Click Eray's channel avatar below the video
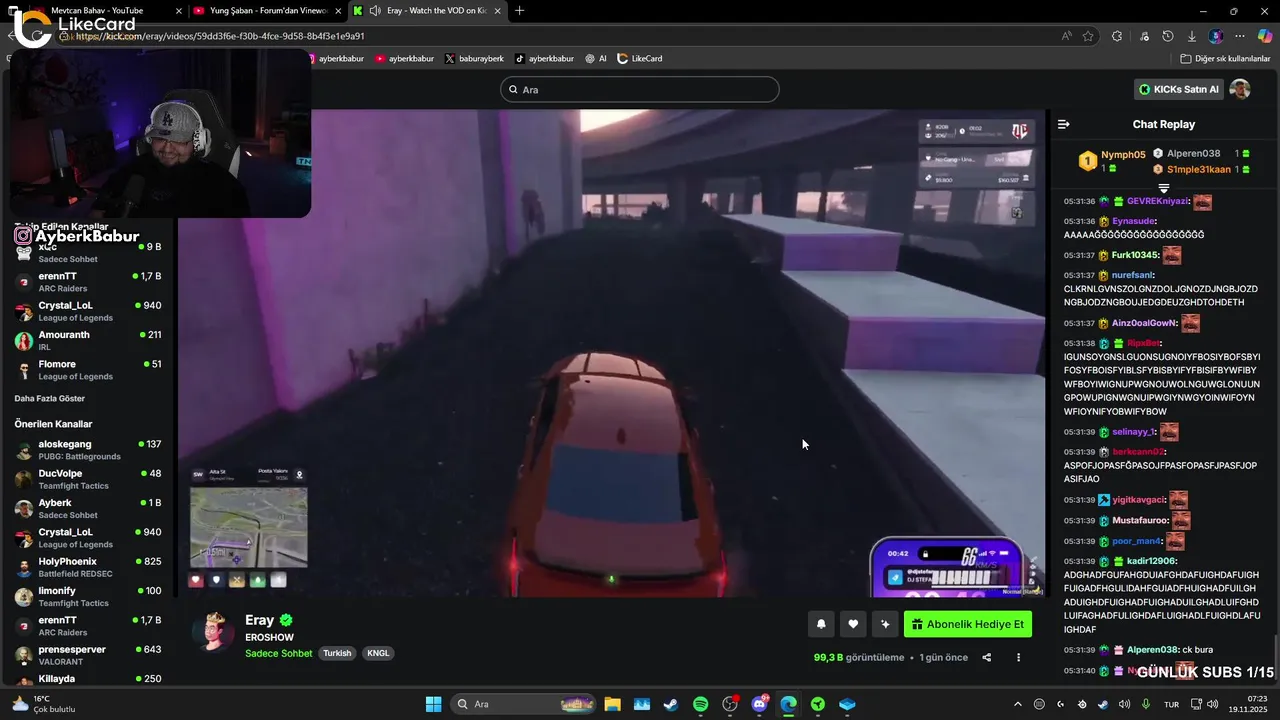Screen dimensions: 1280x720 point(213,632)
